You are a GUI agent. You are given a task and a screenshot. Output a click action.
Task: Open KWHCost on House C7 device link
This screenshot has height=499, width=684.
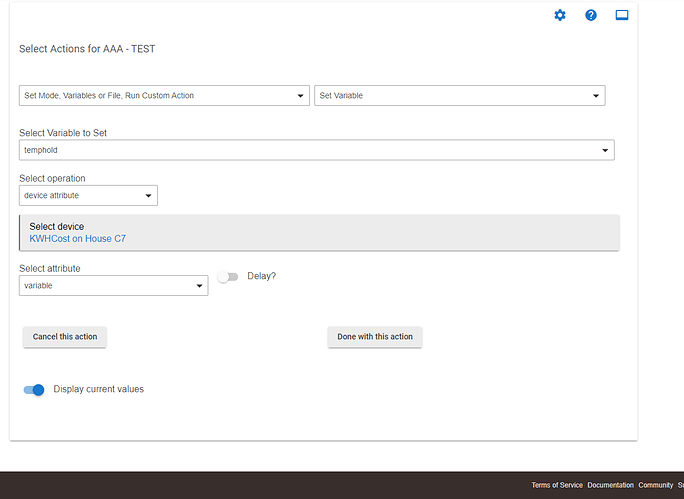click(x=78, y=239)
